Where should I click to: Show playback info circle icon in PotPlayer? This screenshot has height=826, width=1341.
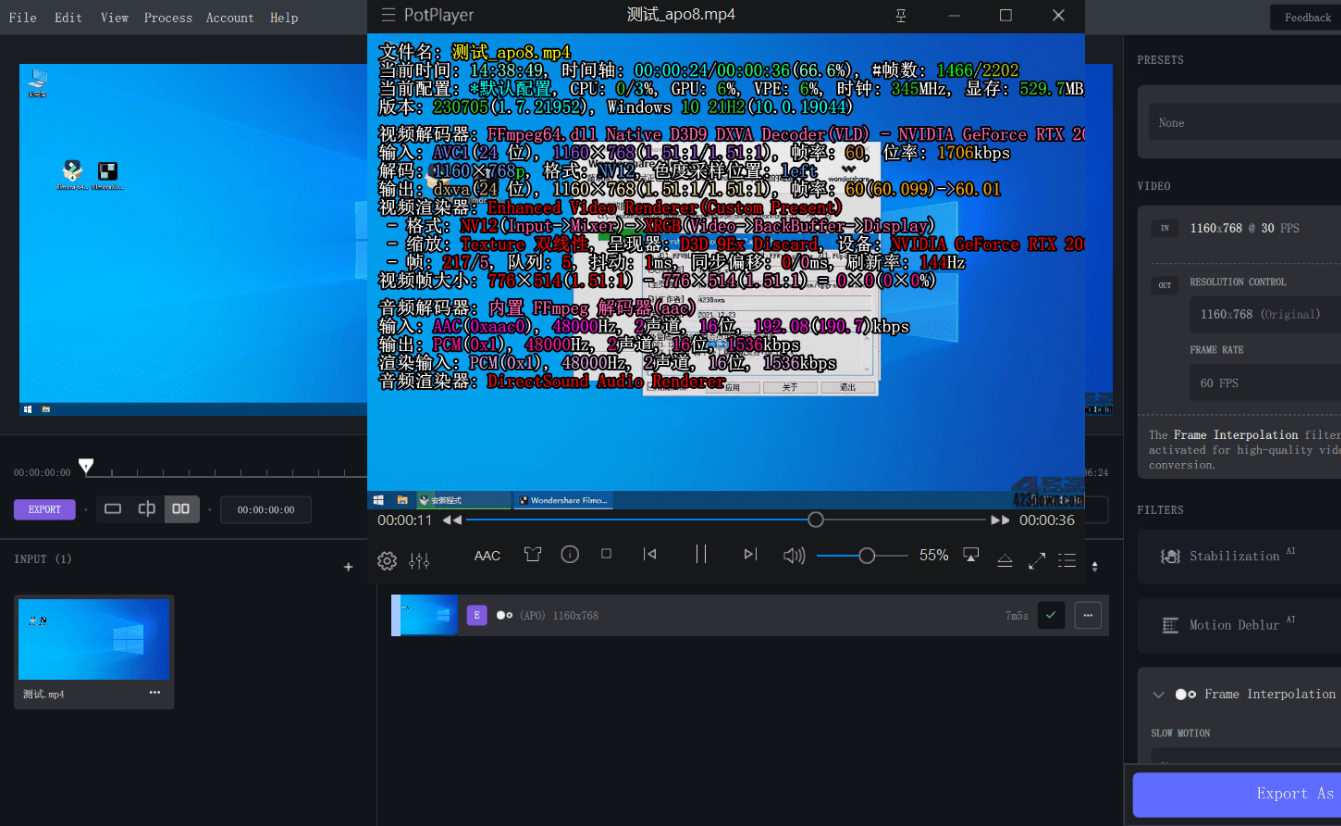(x=570, y=554)
